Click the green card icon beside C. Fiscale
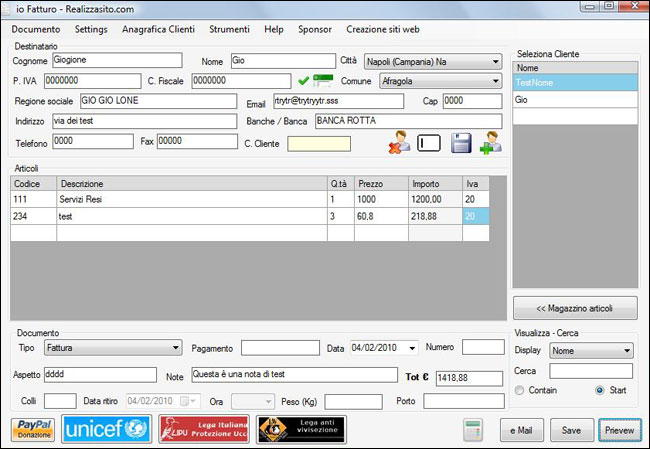Screen dimensions: 650x449 (322, 81)
